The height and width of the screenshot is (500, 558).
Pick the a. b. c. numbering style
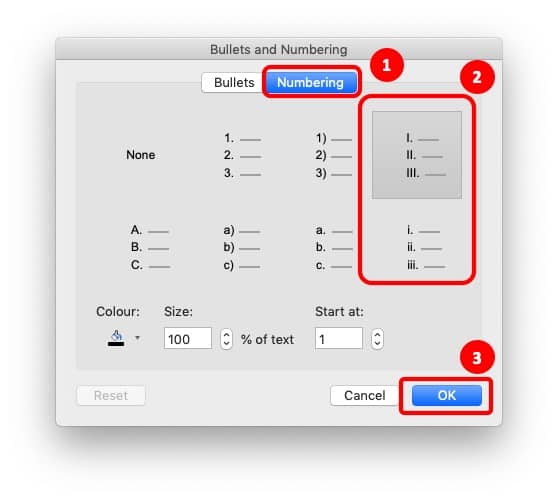[333, 248]
